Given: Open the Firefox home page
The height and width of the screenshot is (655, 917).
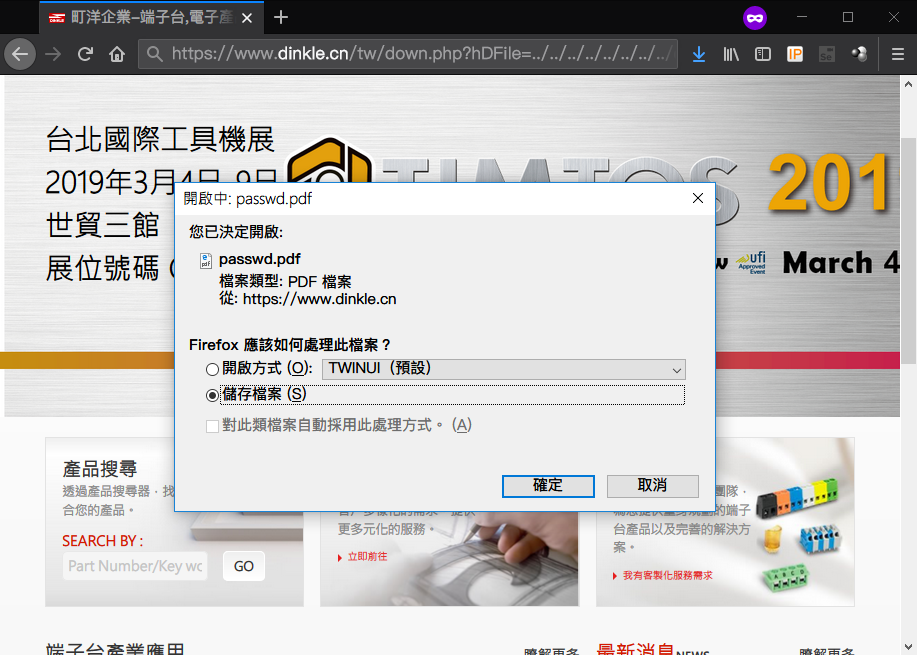Looking at the screenshot, I should [117, 54].
